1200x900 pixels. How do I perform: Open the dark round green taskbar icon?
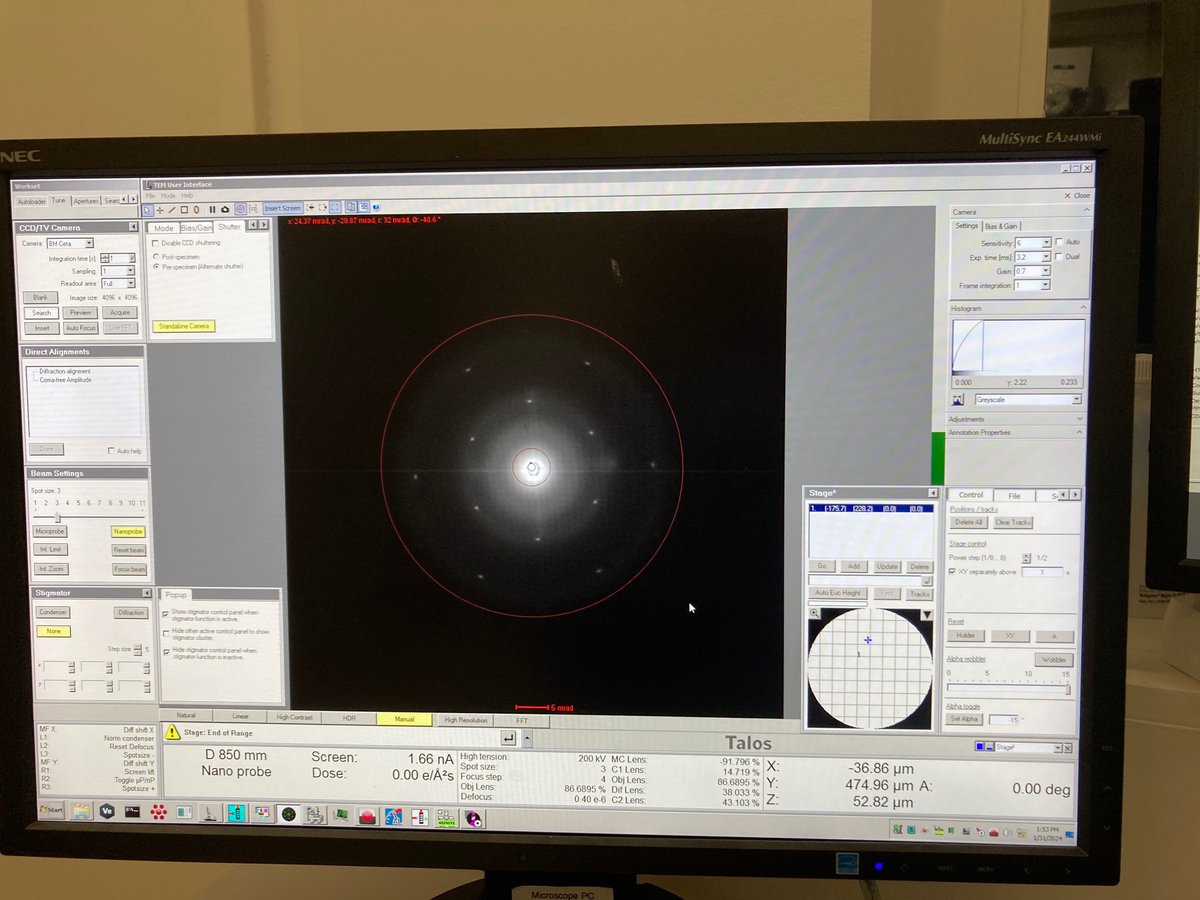pos(288,813)
